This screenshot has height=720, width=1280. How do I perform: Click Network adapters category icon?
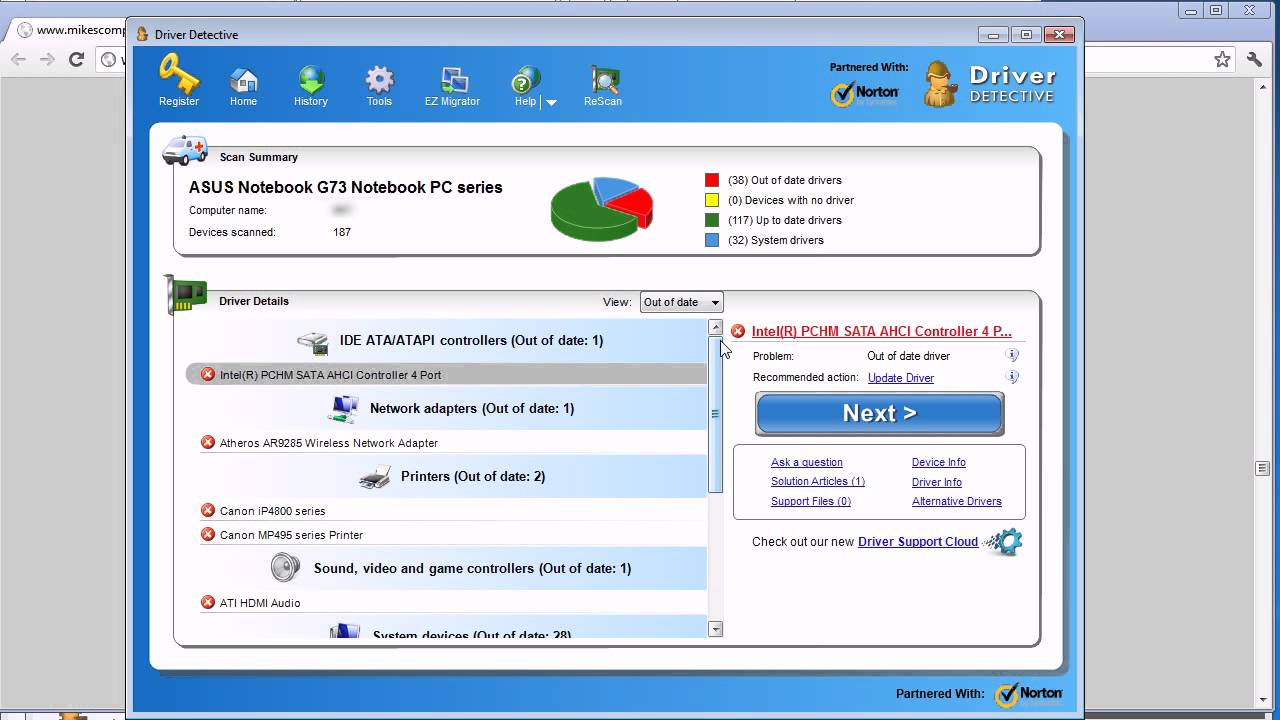[x=343, y=409]
